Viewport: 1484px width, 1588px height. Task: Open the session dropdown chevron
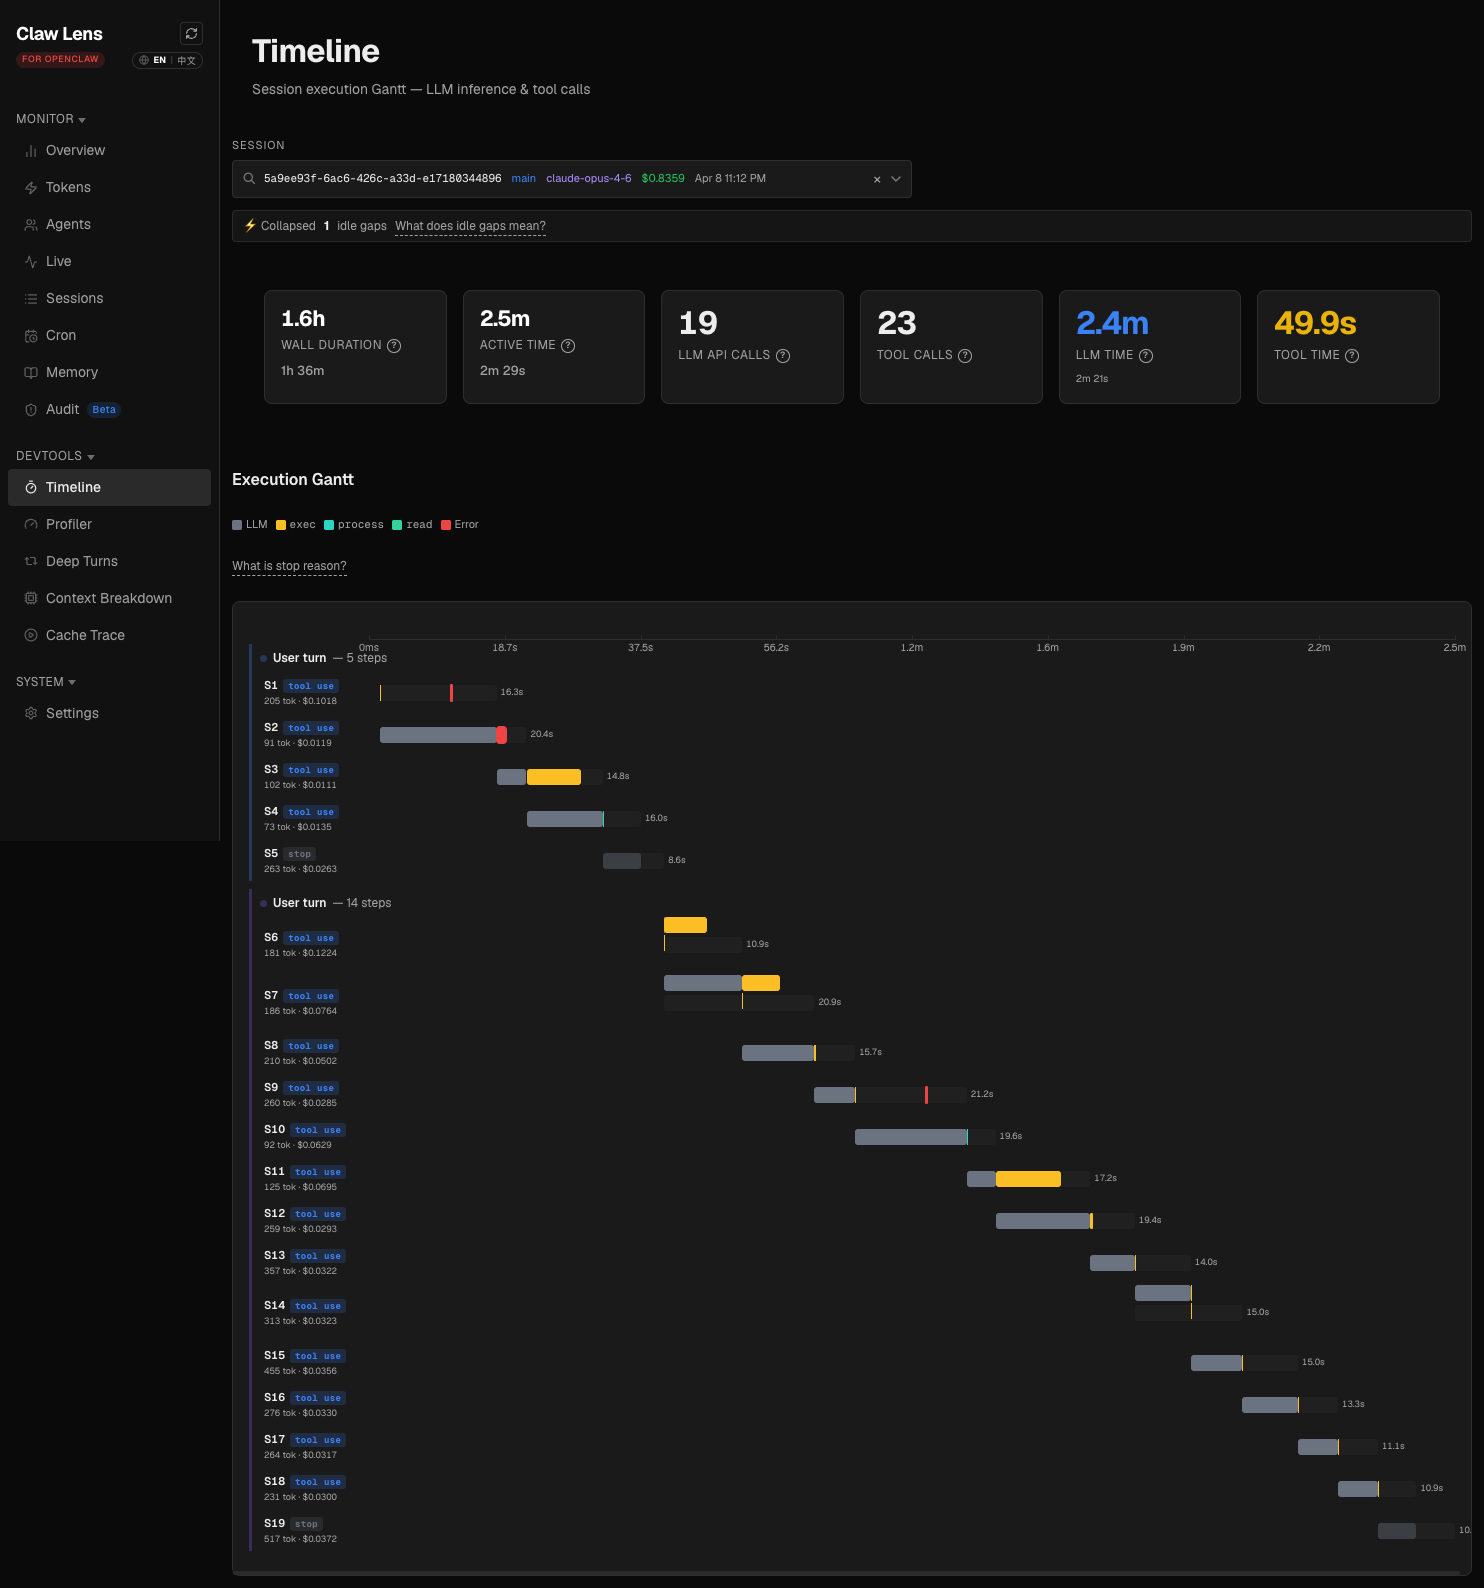[x=896, y=179]
